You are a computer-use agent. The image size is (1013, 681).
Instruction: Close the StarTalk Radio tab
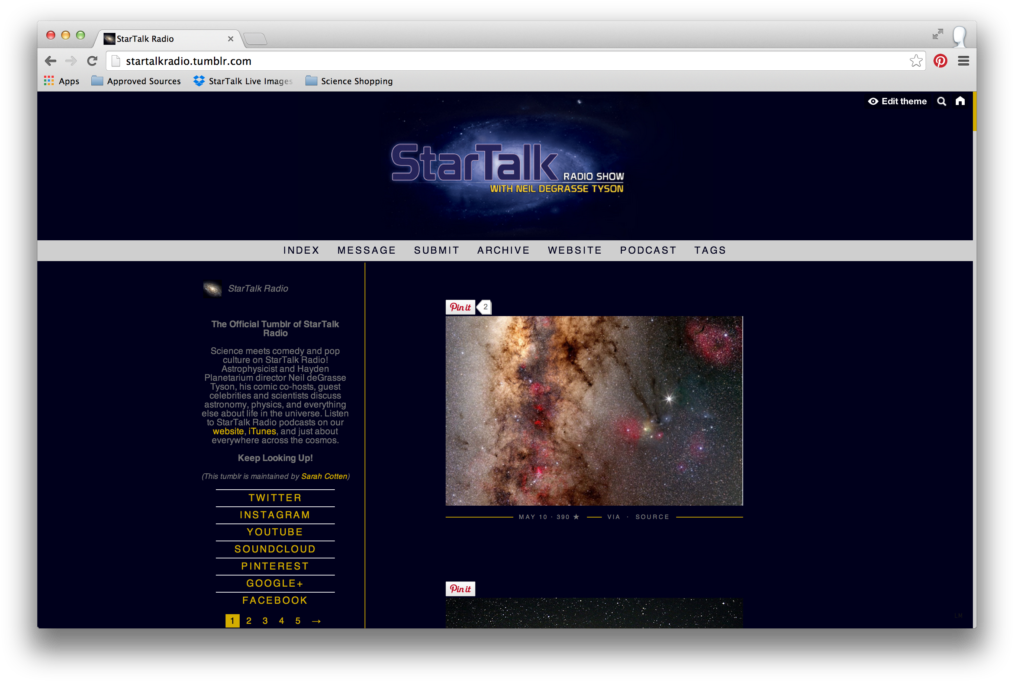(x=231, y=39)
